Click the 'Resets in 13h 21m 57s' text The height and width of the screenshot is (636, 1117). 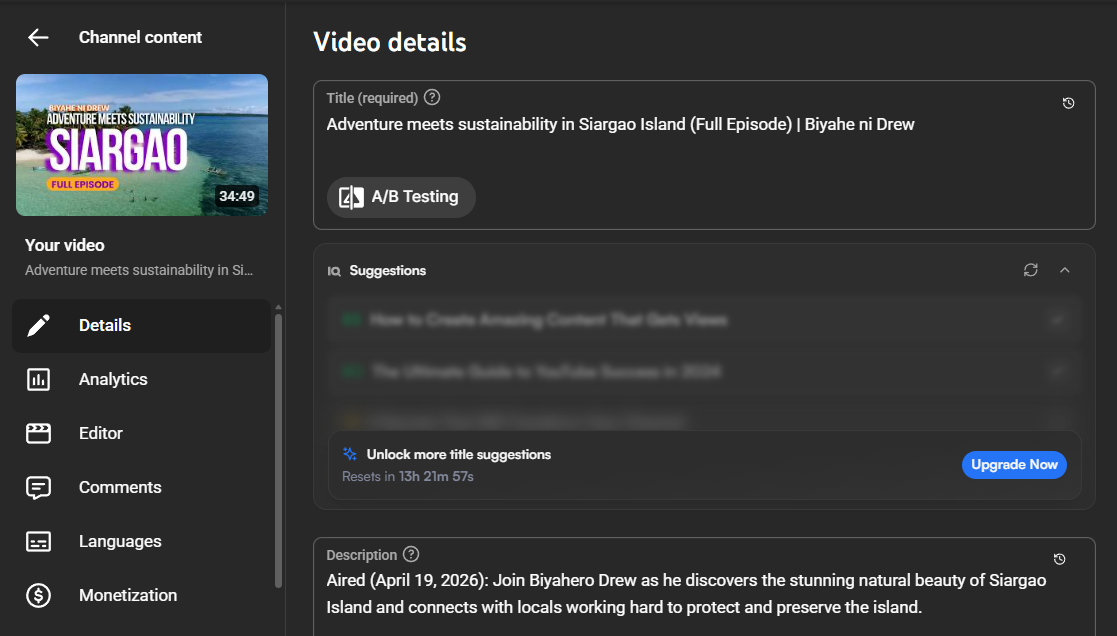coord(407,476)
